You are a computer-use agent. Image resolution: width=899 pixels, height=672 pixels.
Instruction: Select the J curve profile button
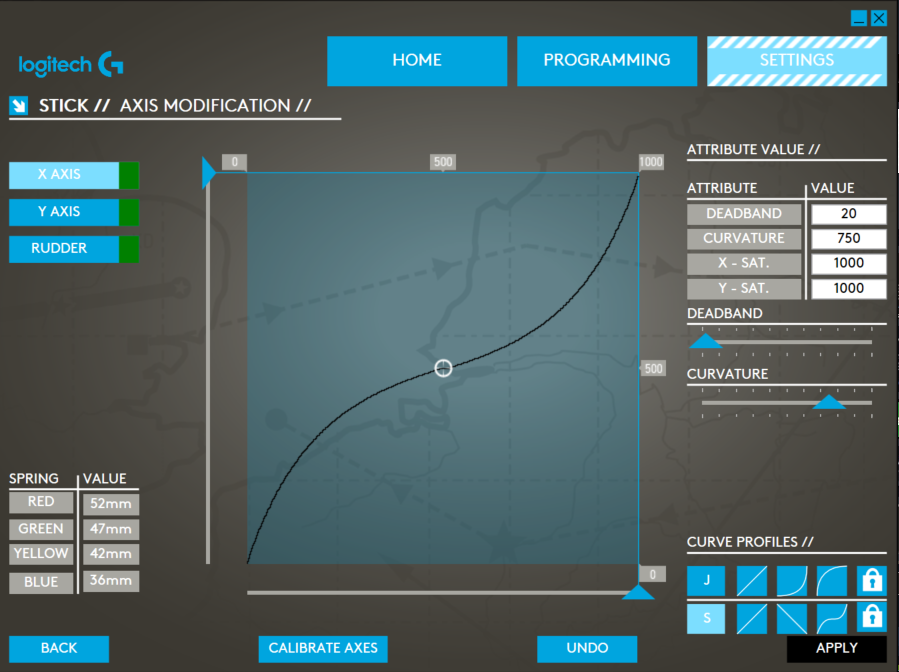click(706, 581)
